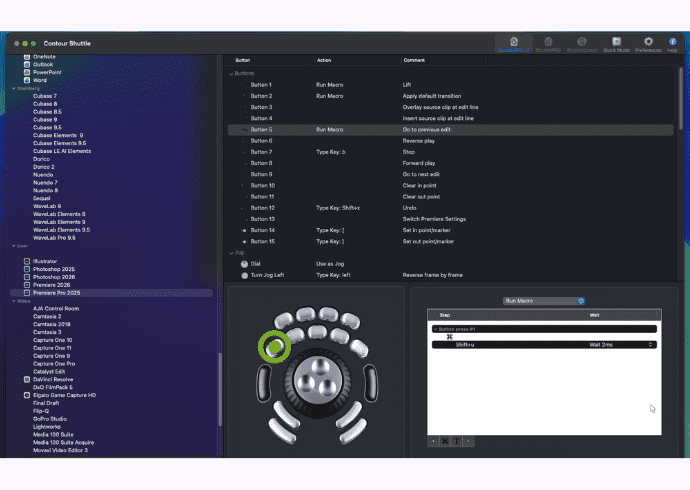Toggle the Button 14 row indicator dot
The width and height of the screenshot is (690, 490).
243,230
